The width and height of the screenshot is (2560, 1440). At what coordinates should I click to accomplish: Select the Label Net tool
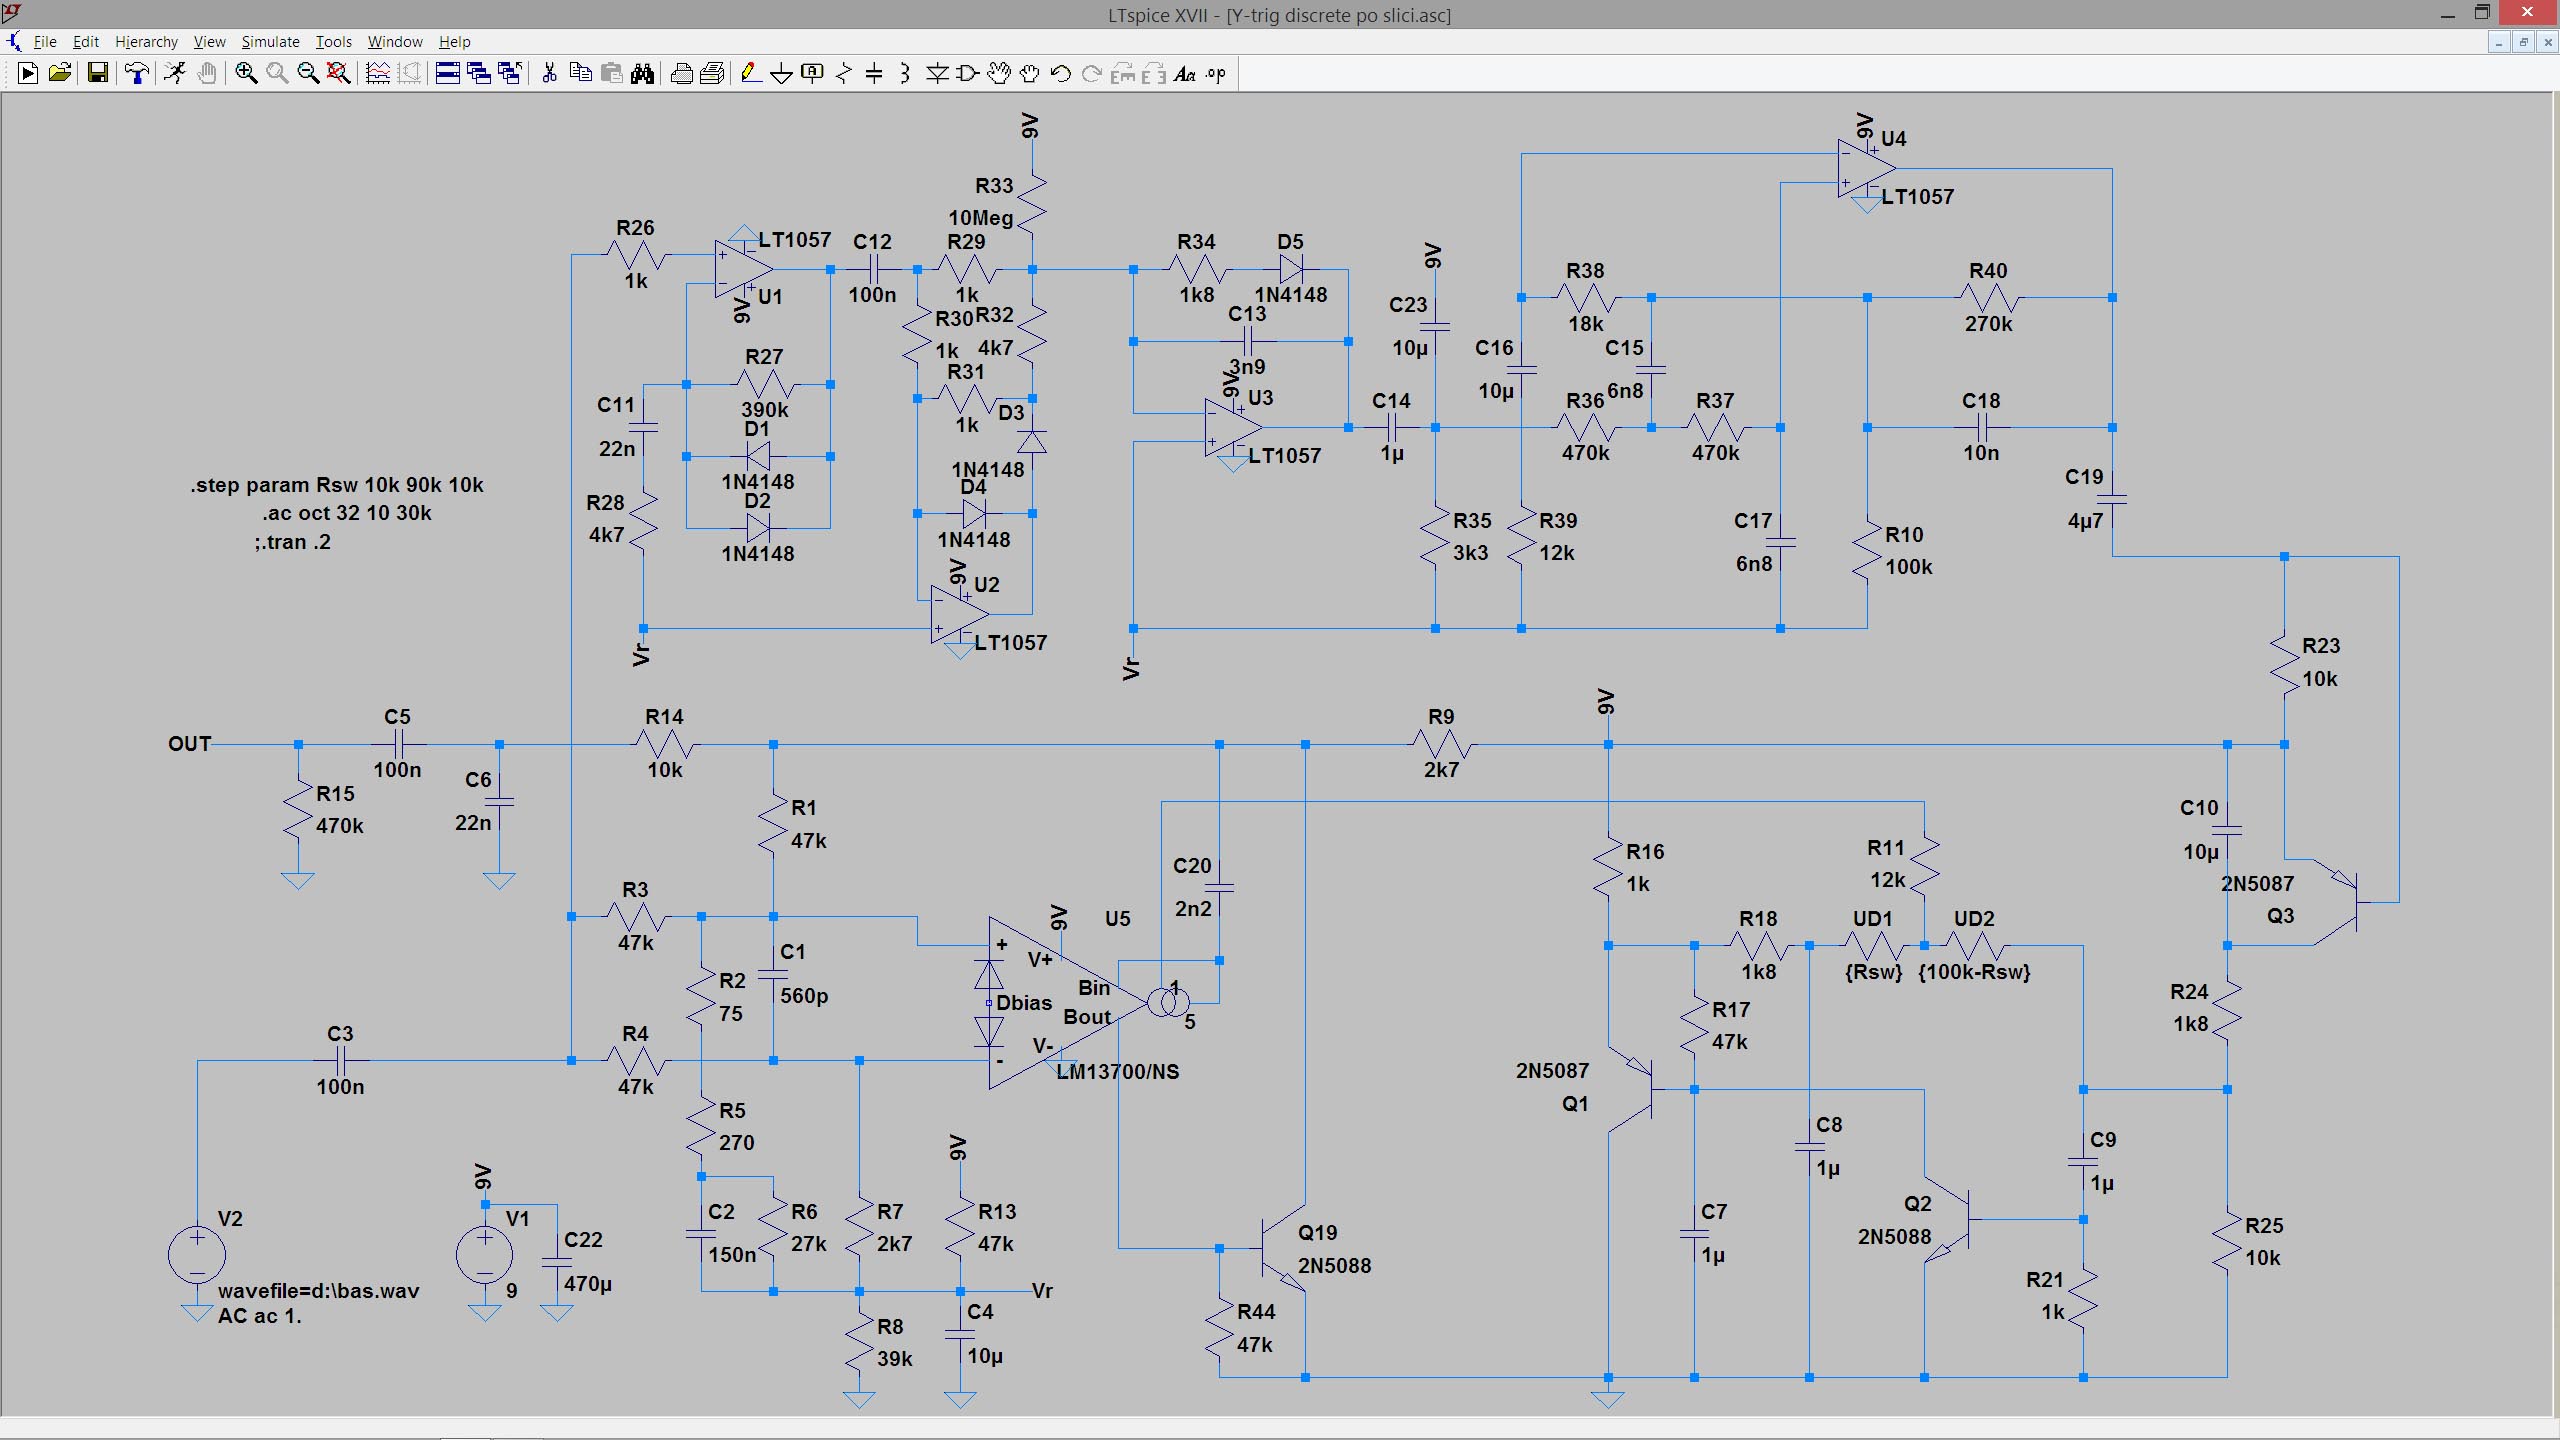[x=813, y=73]
